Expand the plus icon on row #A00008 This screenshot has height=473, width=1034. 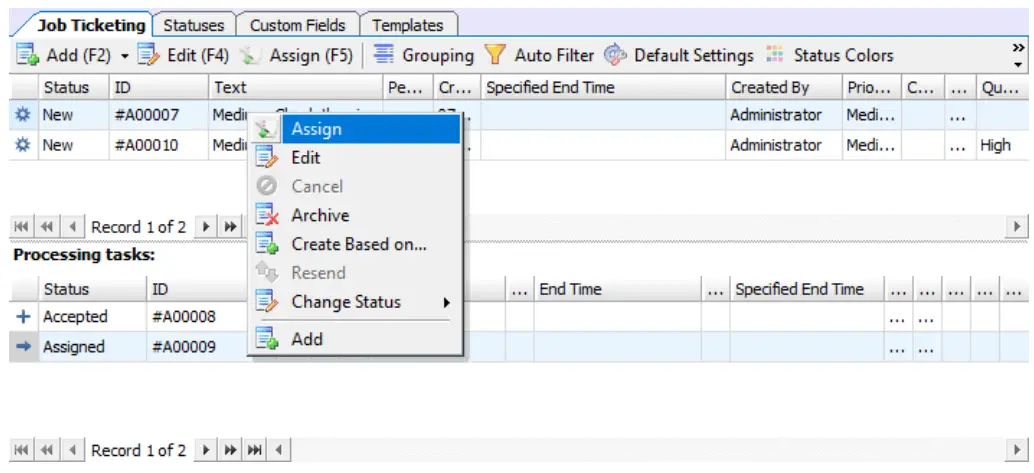point(23,317)
